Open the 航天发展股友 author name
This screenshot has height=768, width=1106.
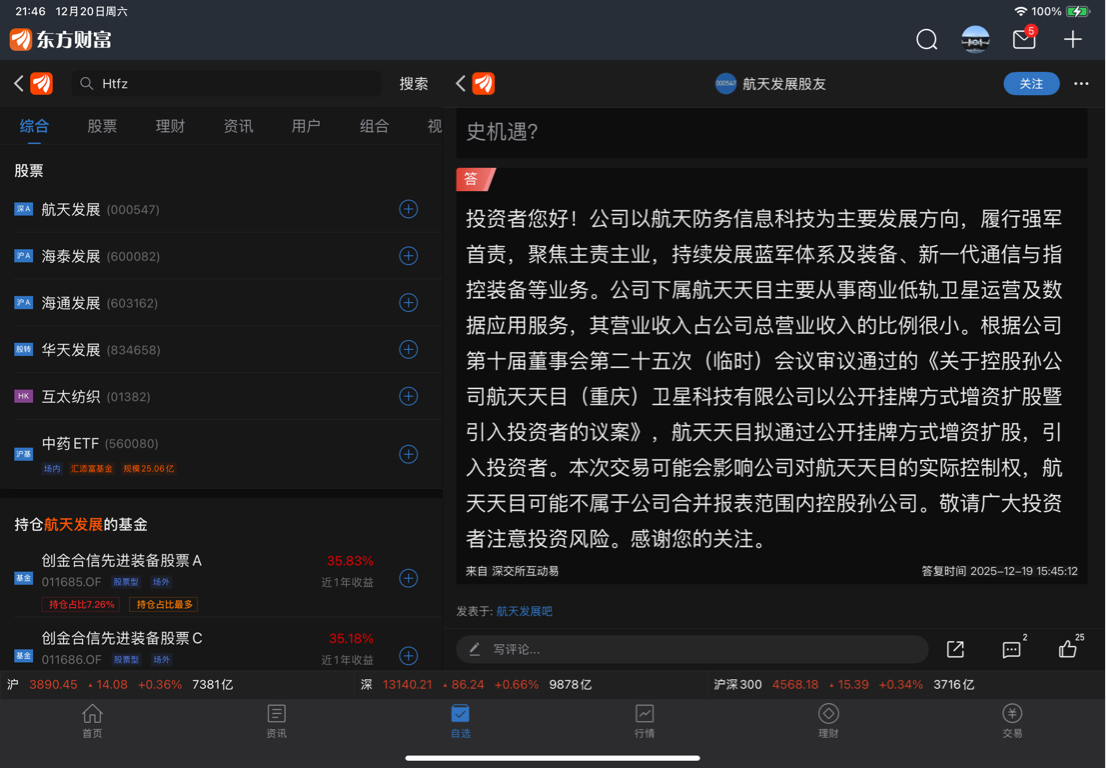point(784,84)
